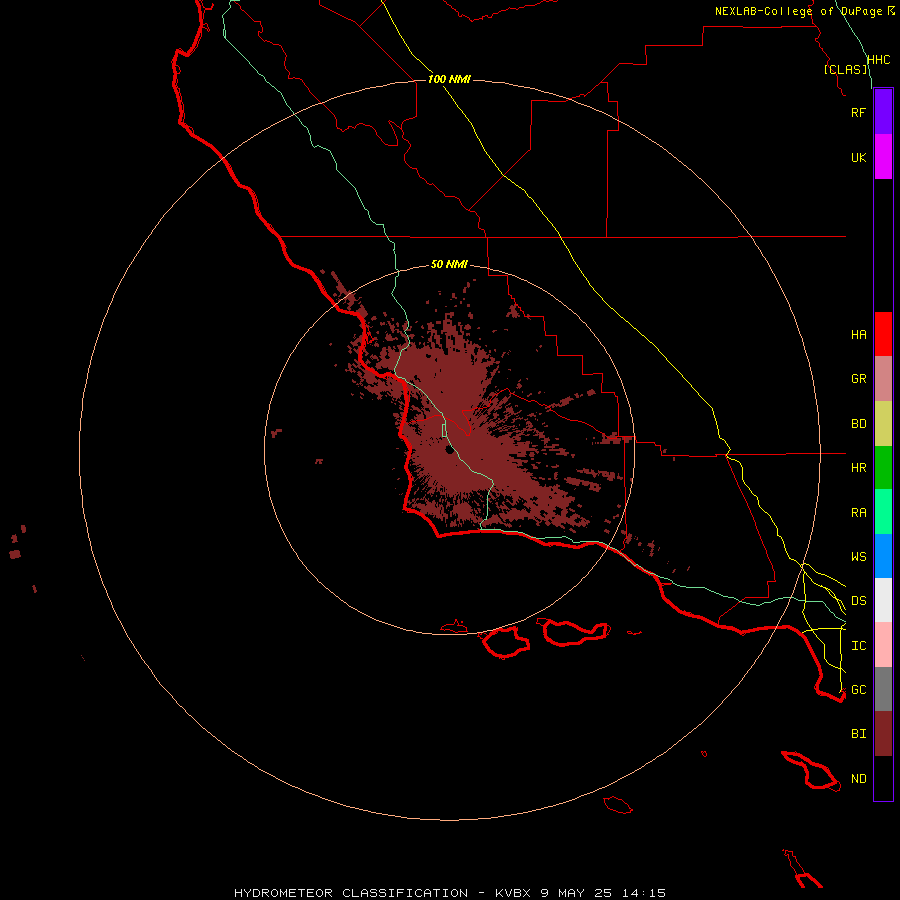
Task: Pick the light green RA legend swatch
Action: 883,512
